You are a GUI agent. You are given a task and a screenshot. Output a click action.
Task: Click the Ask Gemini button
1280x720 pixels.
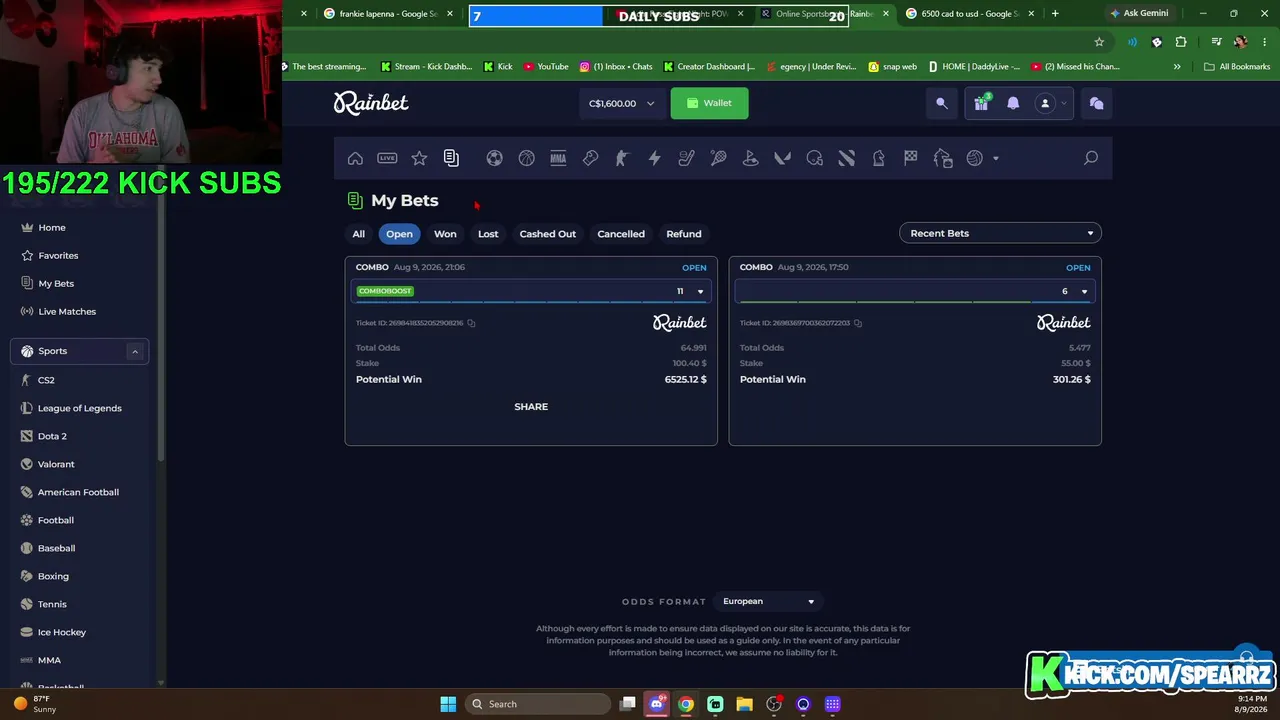click(x=1138, y=13)
